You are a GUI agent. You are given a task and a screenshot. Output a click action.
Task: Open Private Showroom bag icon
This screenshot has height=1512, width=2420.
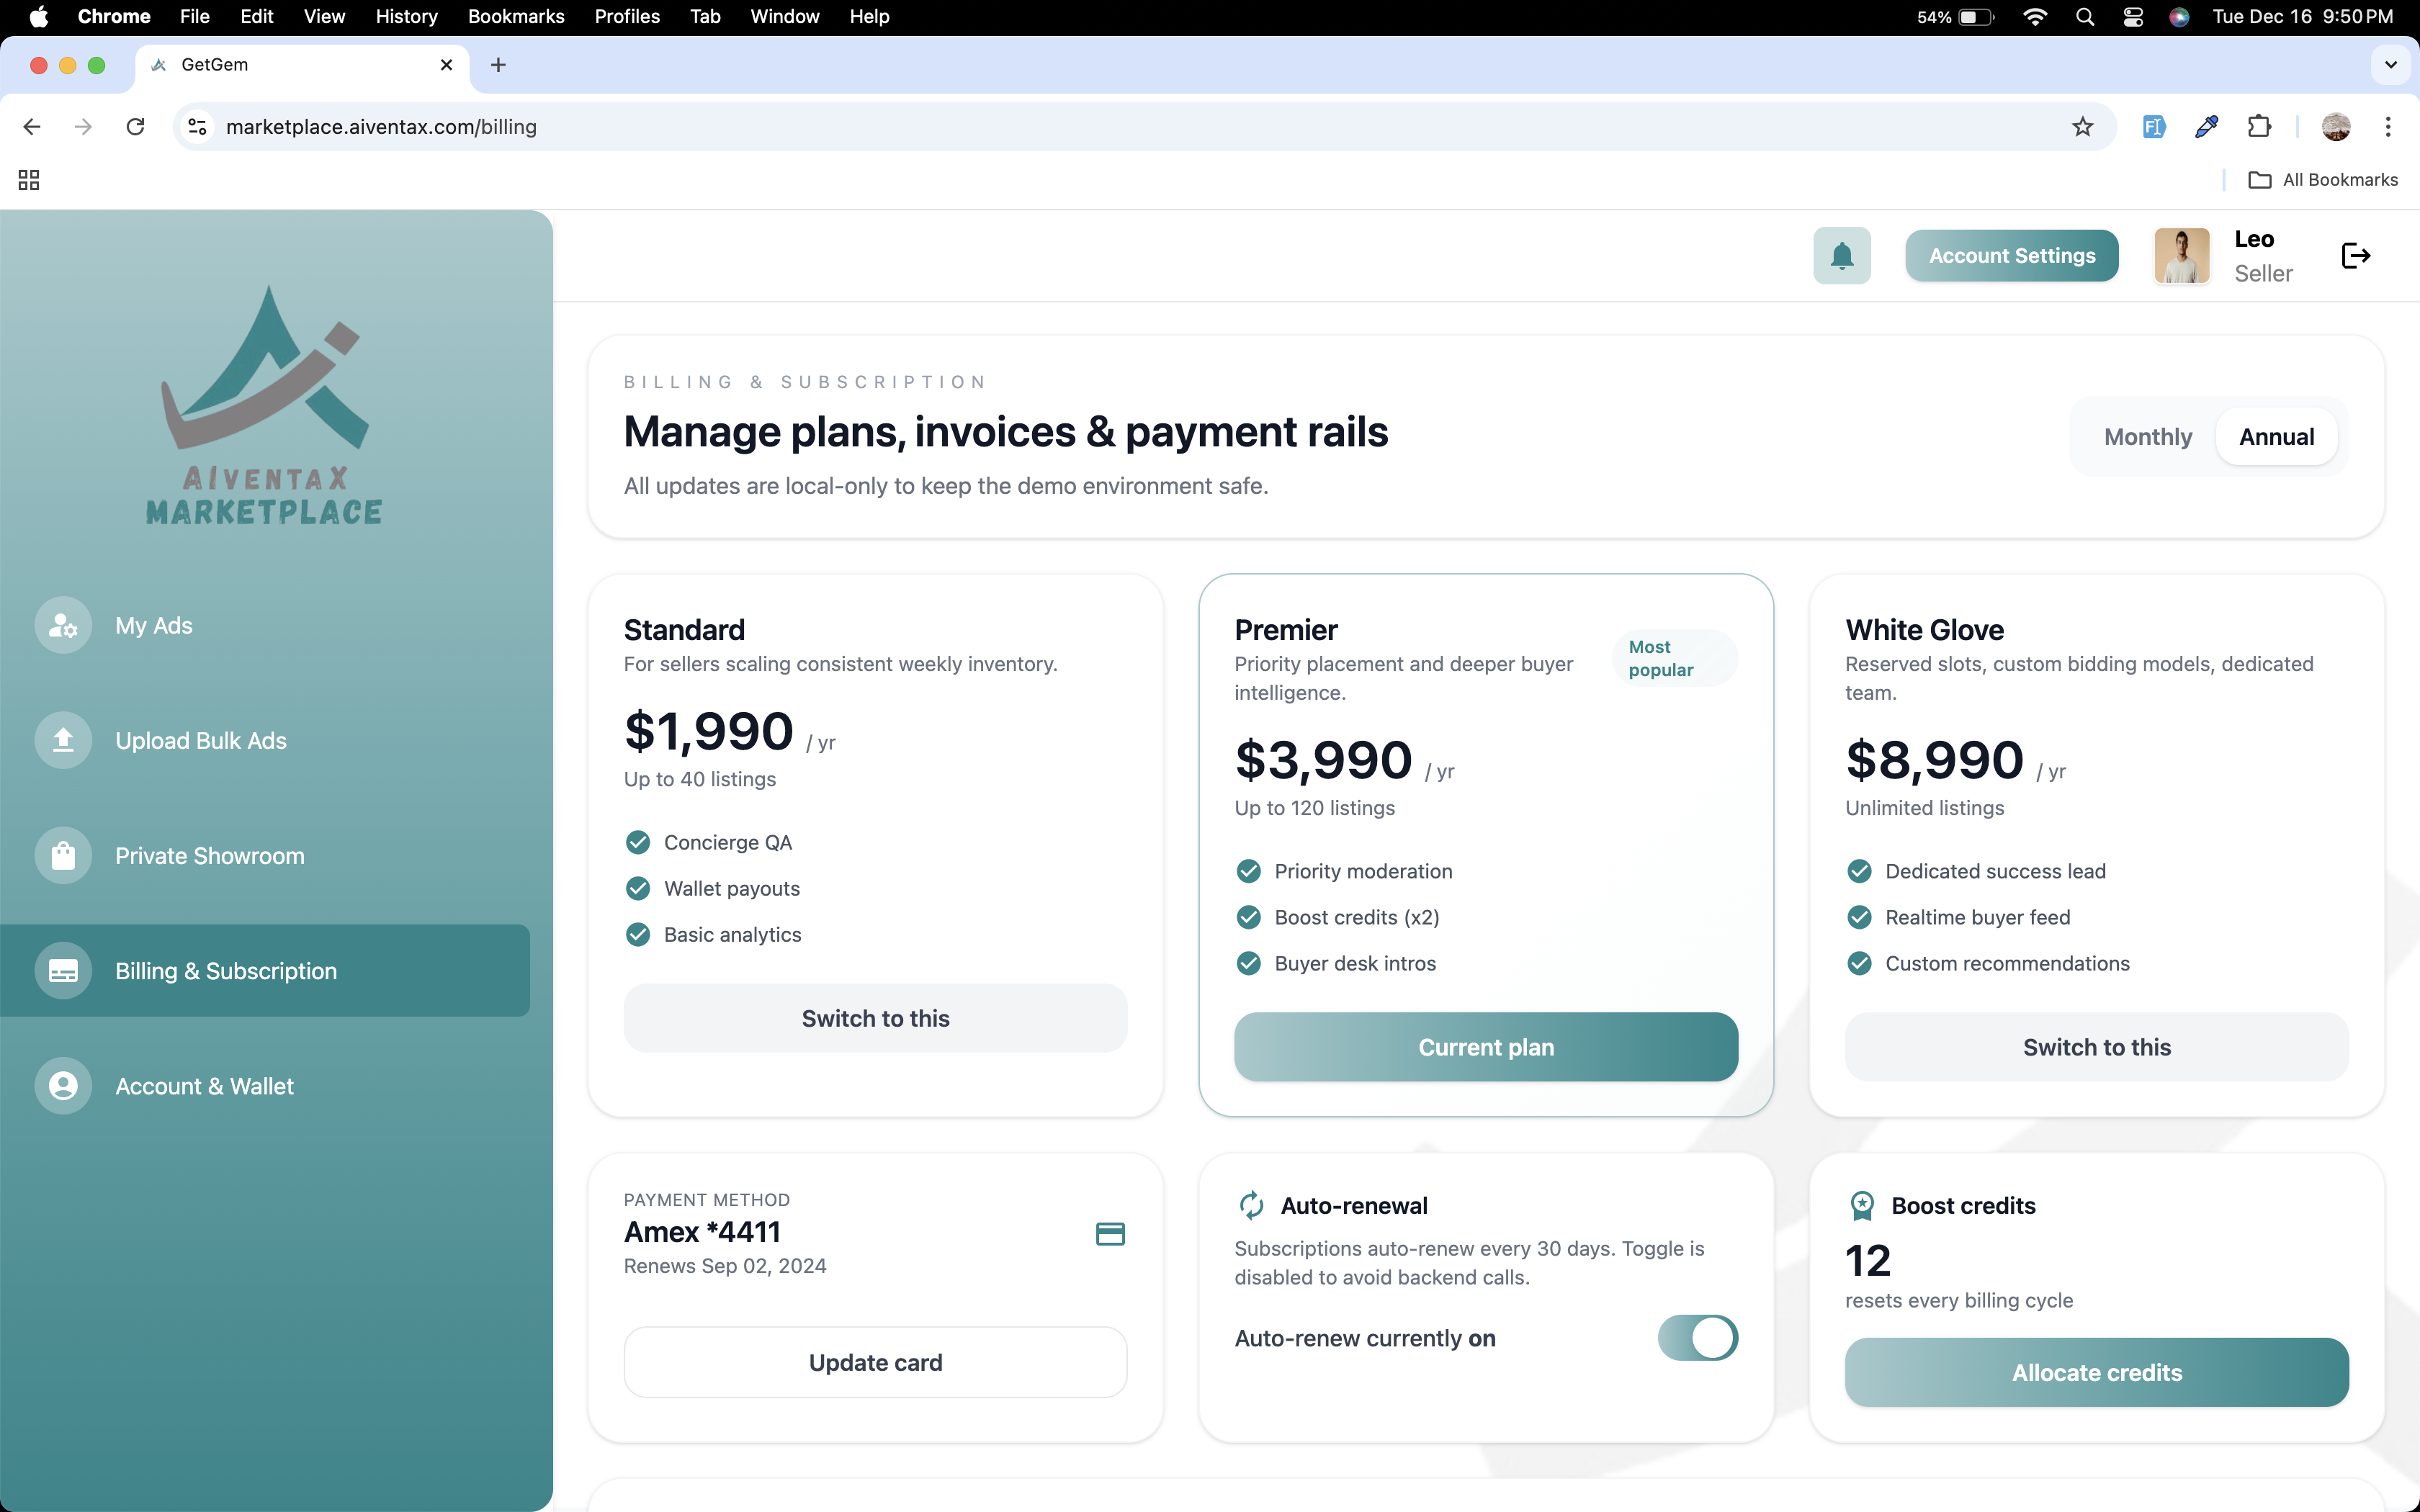63,856
